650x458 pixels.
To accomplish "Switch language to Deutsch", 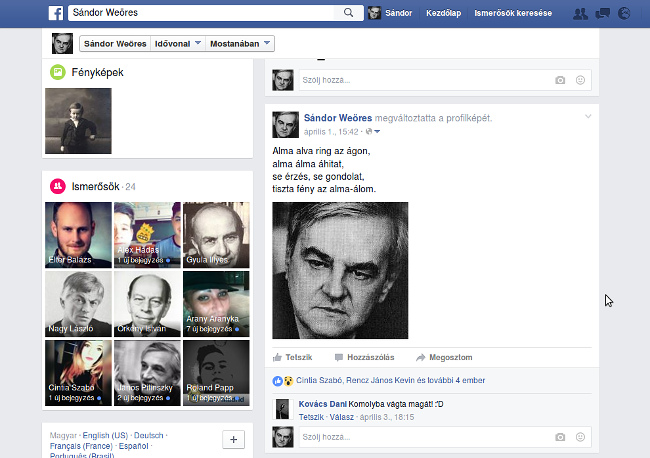I will (x=148, y=436).
